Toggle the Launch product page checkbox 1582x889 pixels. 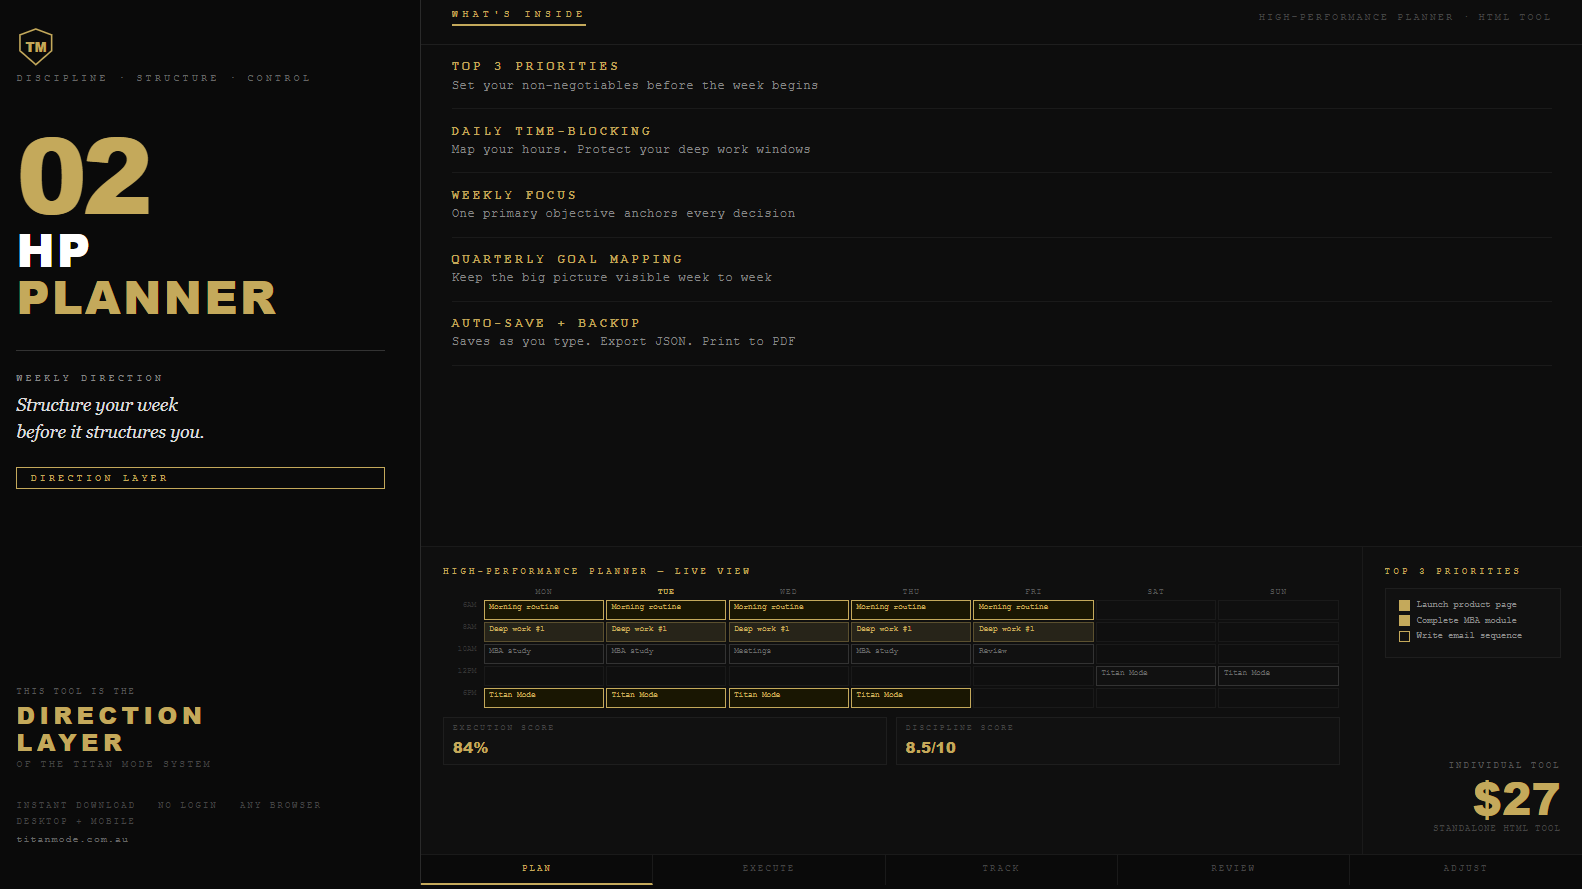tap(1404, 605)
